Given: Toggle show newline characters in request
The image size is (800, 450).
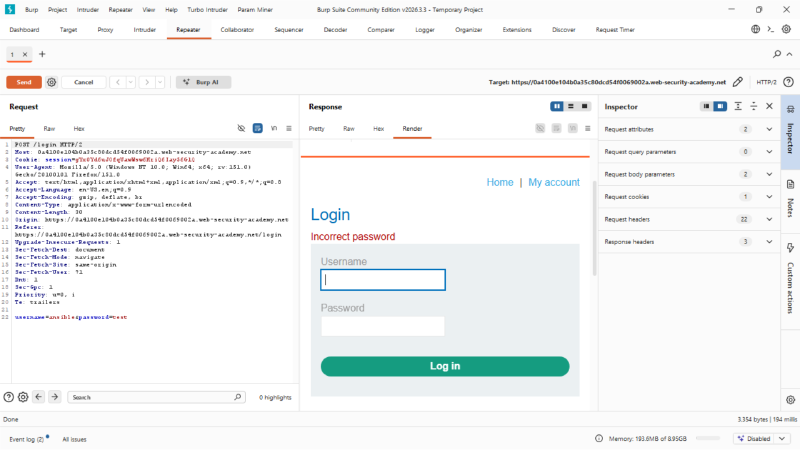Looking at the screenshot, I should (x=274, y=129).
